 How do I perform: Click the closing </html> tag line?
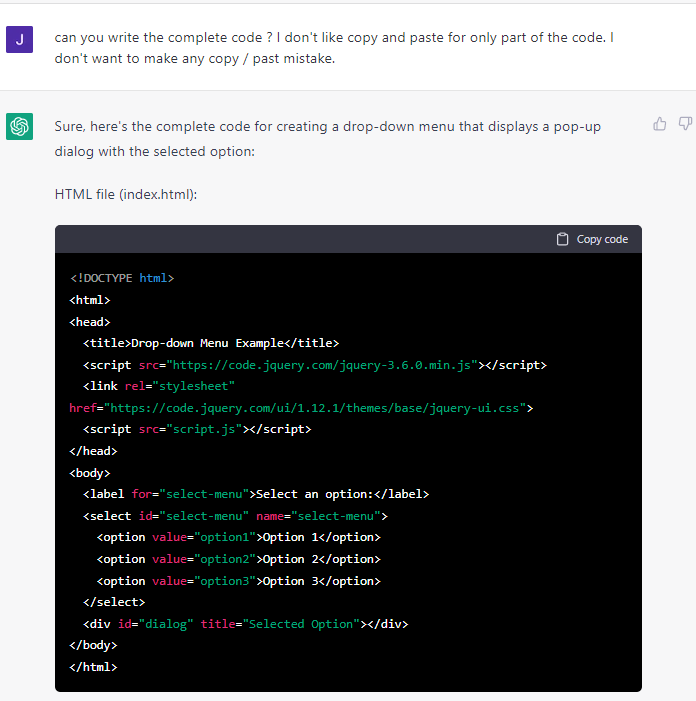(93, 667)
